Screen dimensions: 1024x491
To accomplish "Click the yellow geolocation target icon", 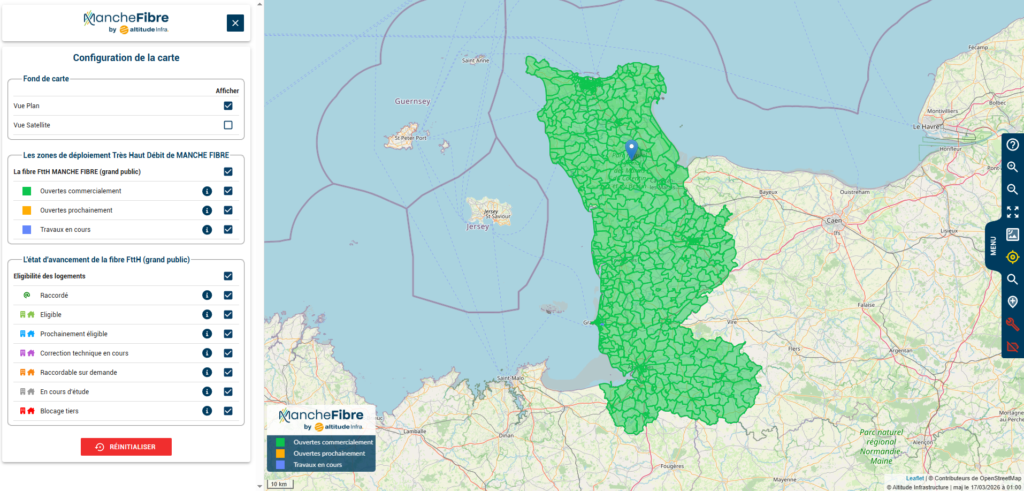I will point(1012,257).
